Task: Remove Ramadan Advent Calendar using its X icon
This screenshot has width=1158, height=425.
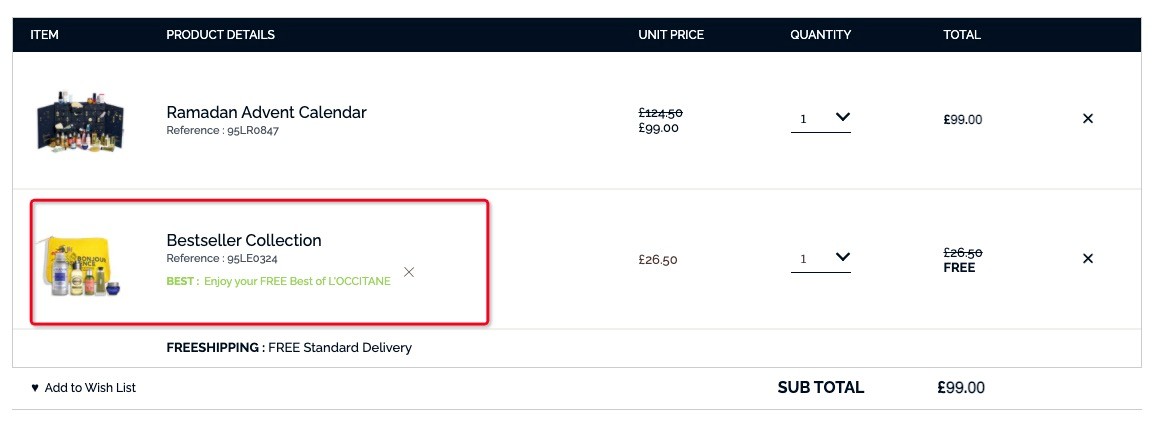Action: (x=1087, y=118)
